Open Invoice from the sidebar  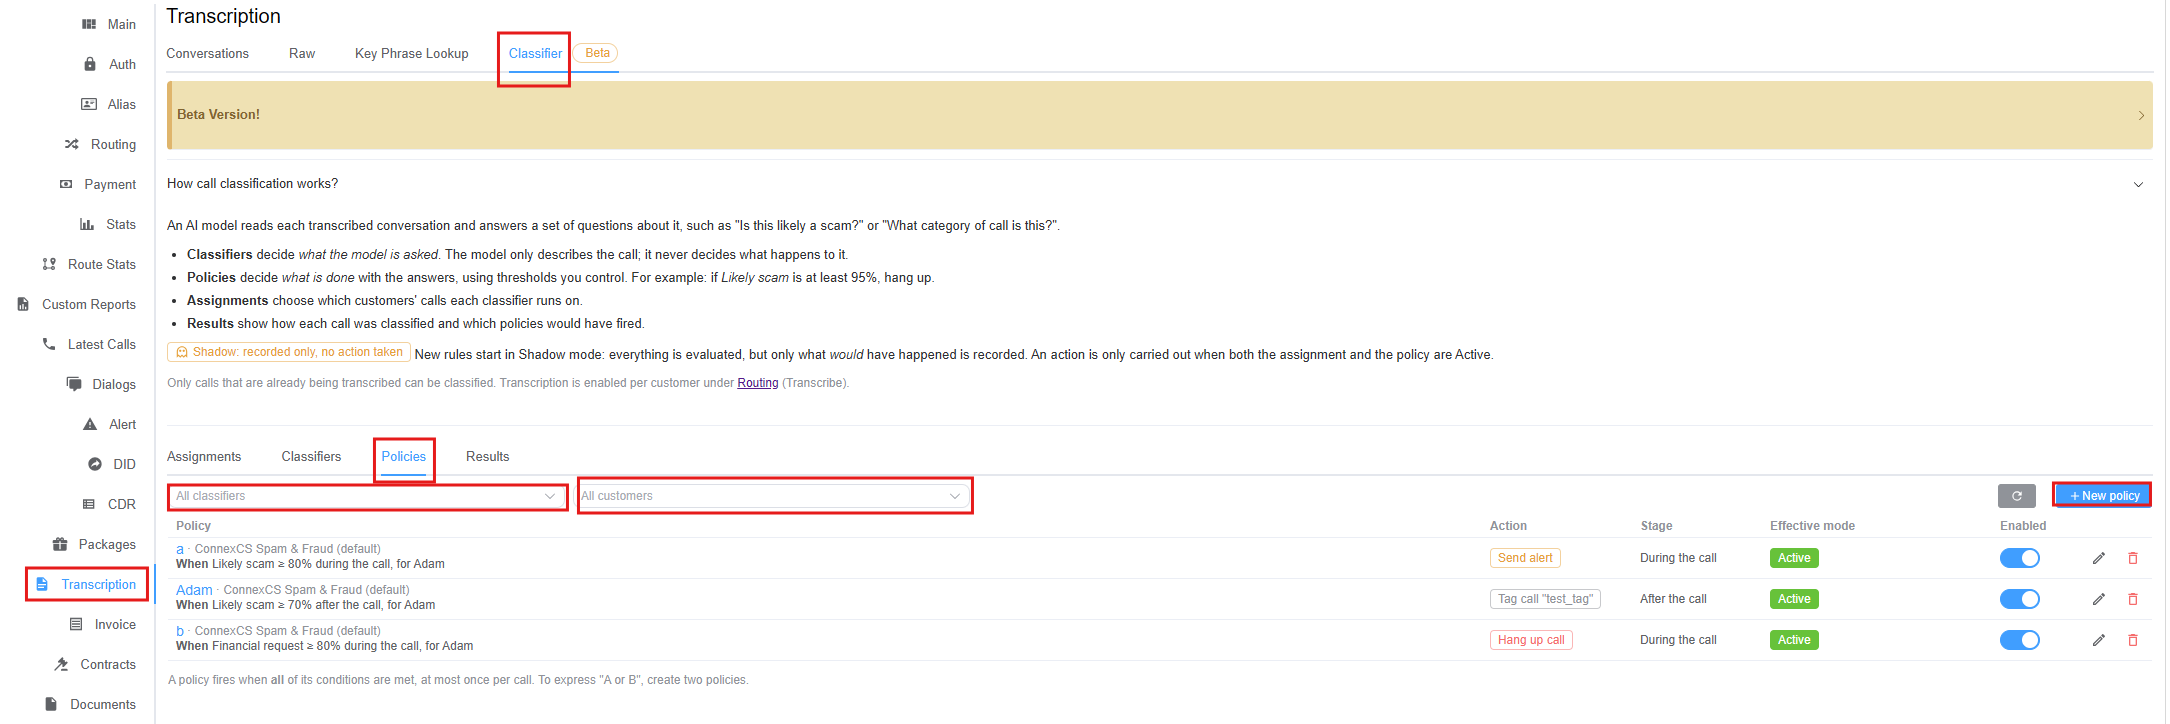pos(102,624)
